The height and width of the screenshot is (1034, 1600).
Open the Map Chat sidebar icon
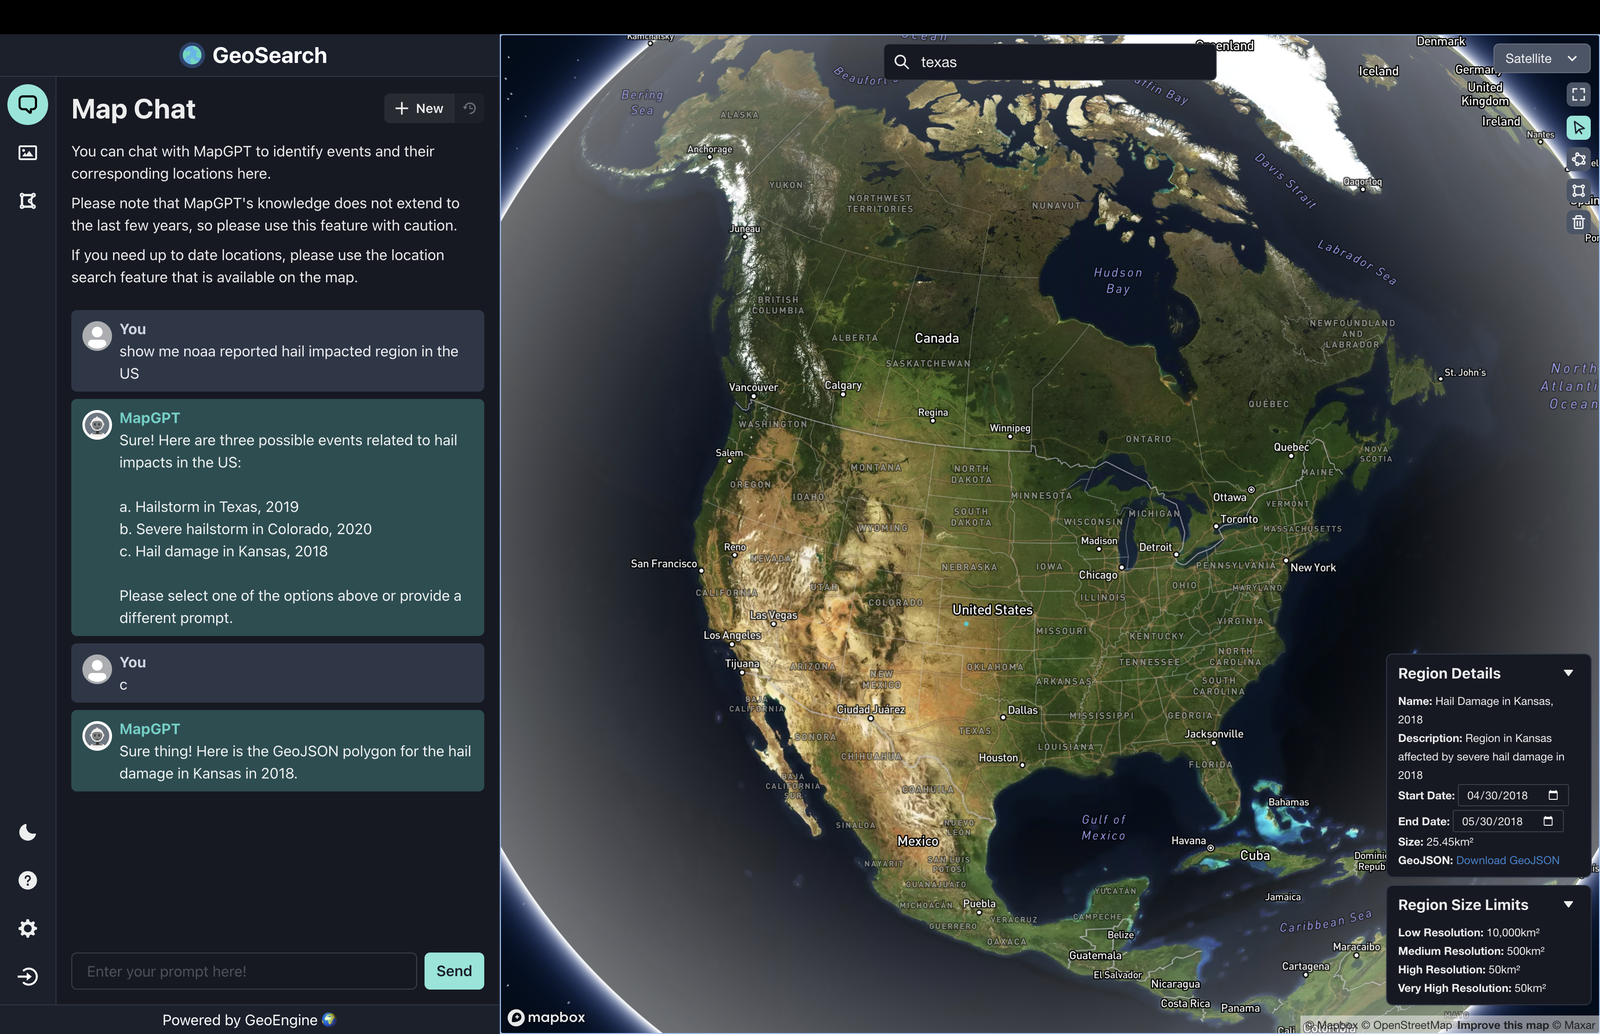[28, 104]
